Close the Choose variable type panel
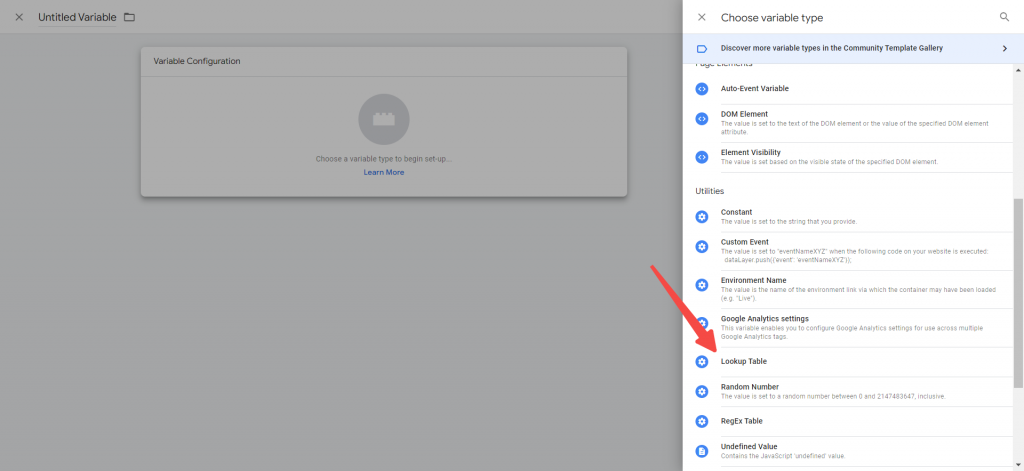 tap(701, 18)
